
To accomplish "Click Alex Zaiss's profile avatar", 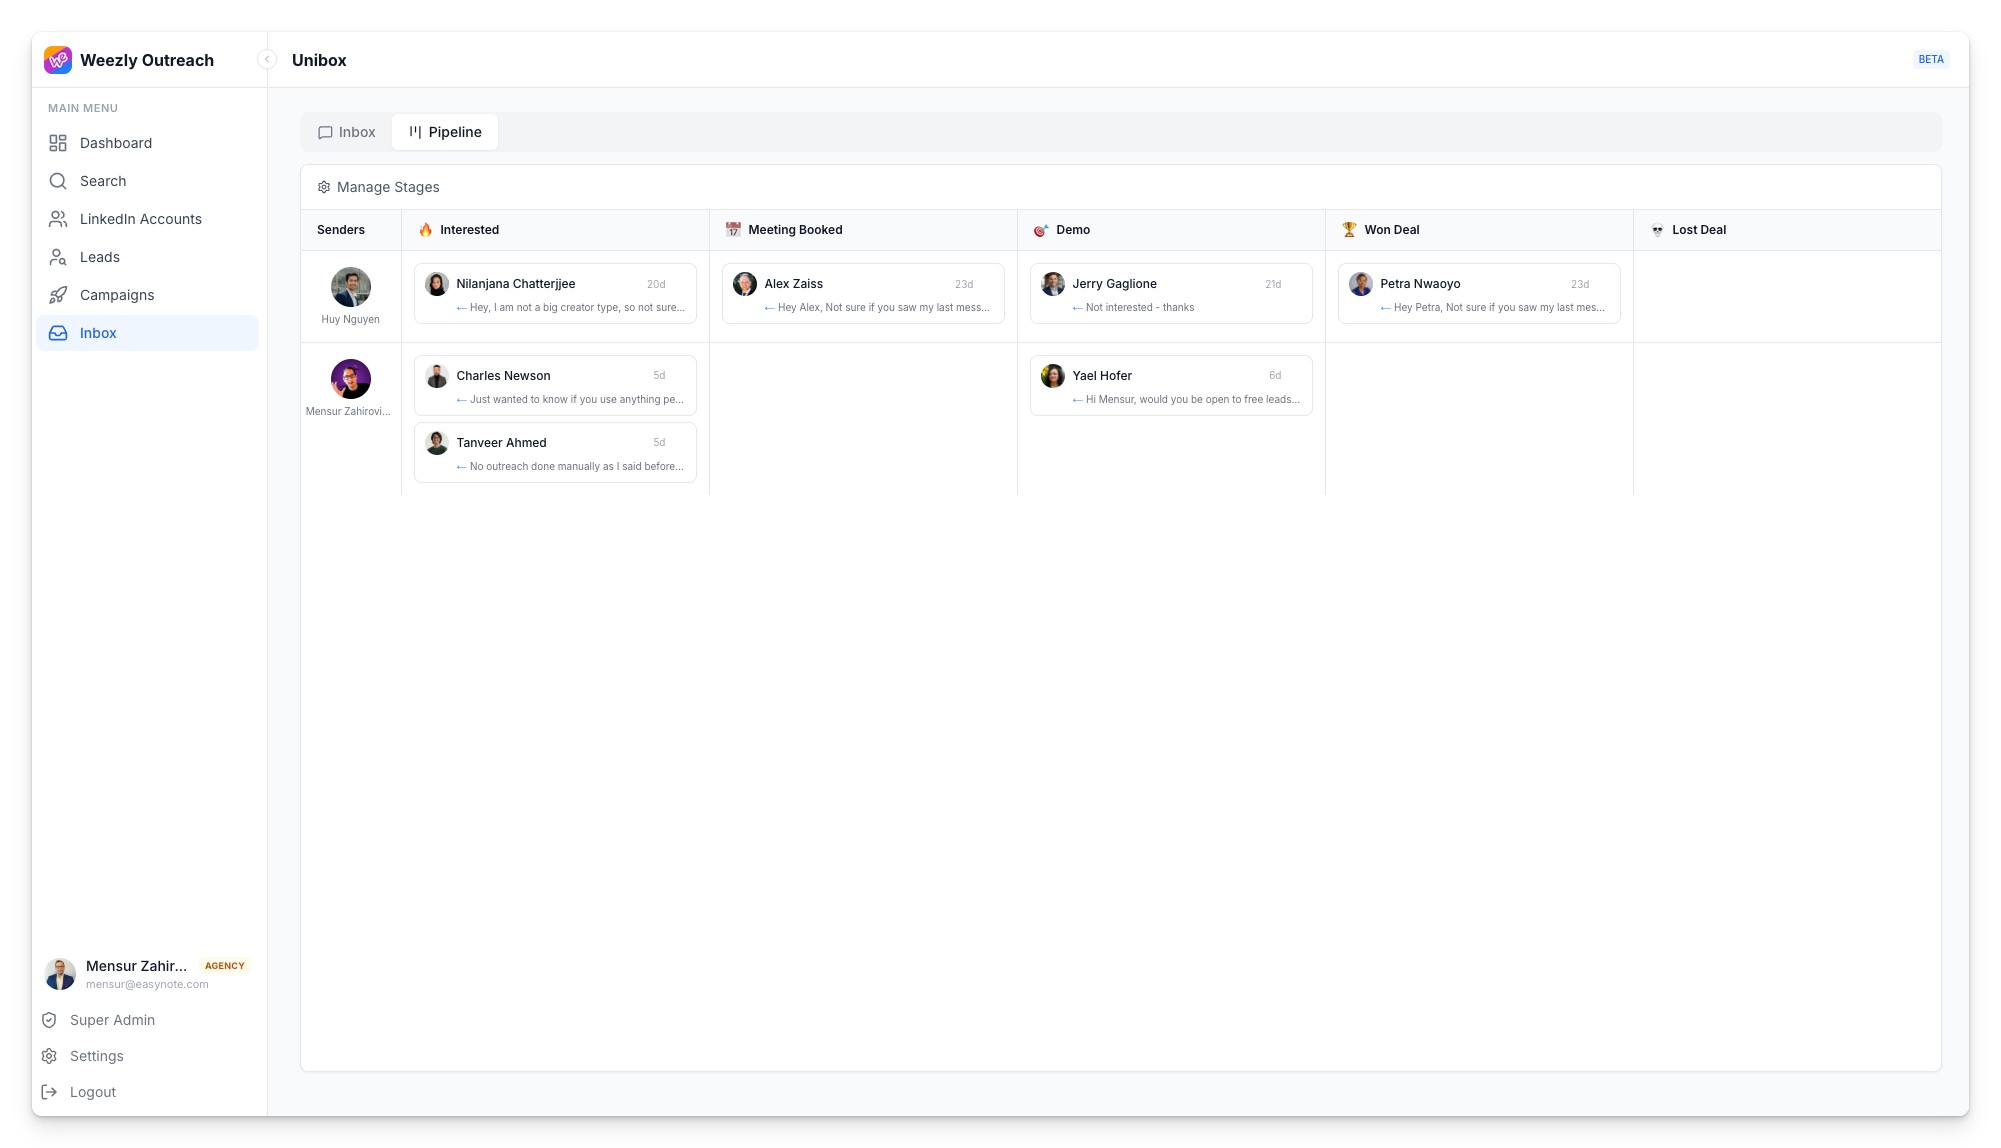I will (x=745, y=284).
